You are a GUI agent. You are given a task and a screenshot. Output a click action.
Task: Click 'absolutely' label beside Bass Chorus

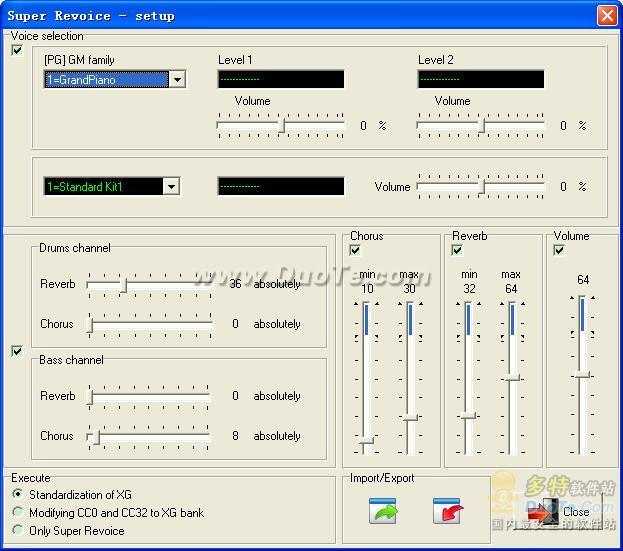tap(277, 436)
